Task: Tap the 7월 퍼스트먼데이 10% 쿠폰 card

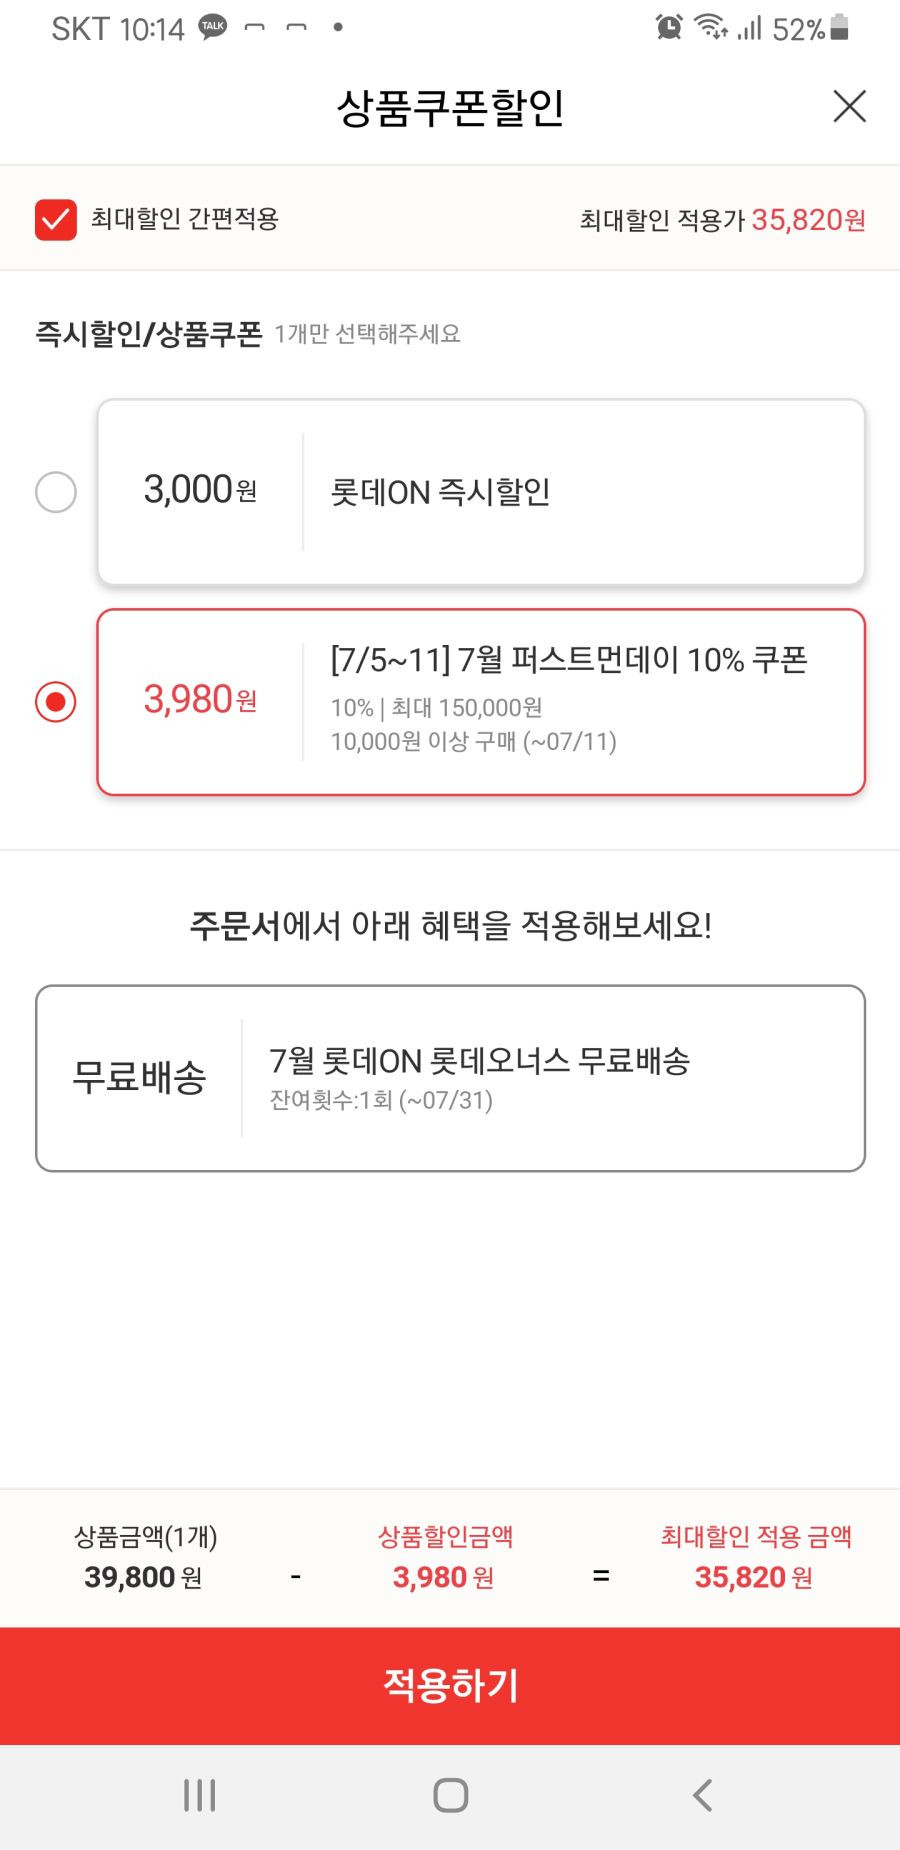Action: [481, 702]
